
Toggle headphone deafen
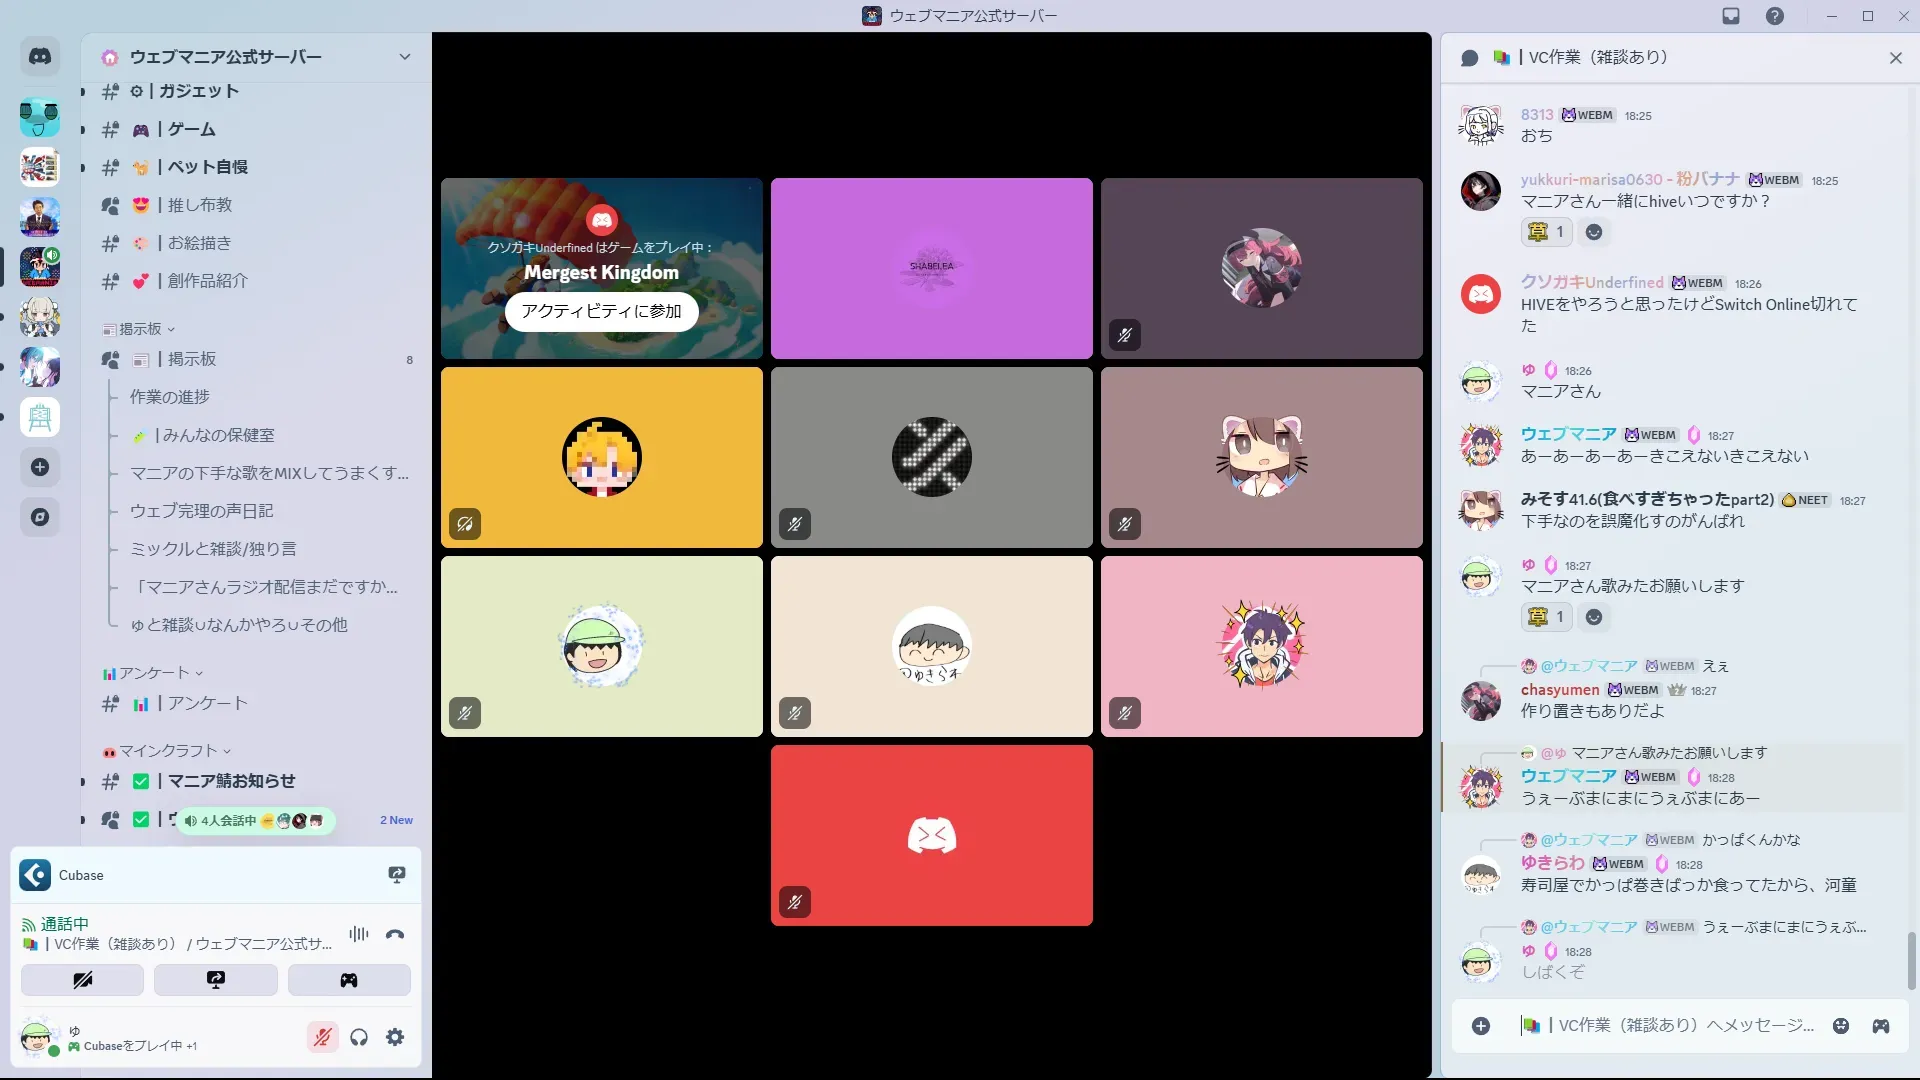pyautogui.click(x=359, y=1037)
